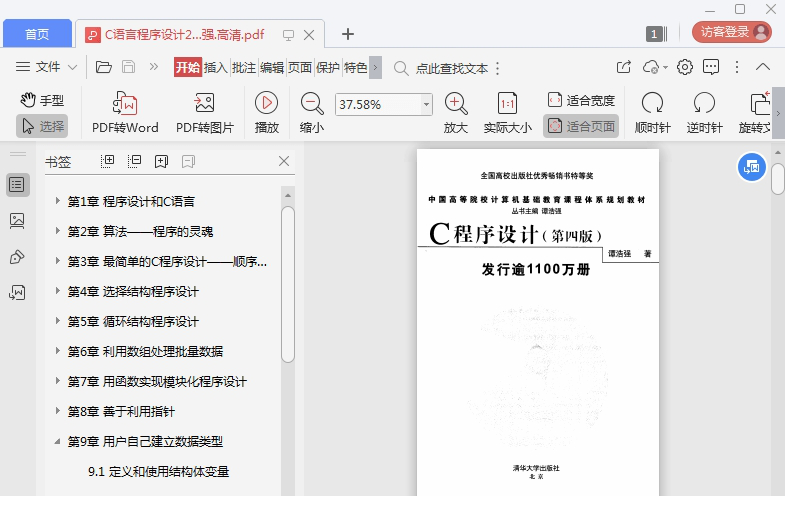Open rotate document tool (旋转文)
785x515 pixels.
(x=754, y=113)
